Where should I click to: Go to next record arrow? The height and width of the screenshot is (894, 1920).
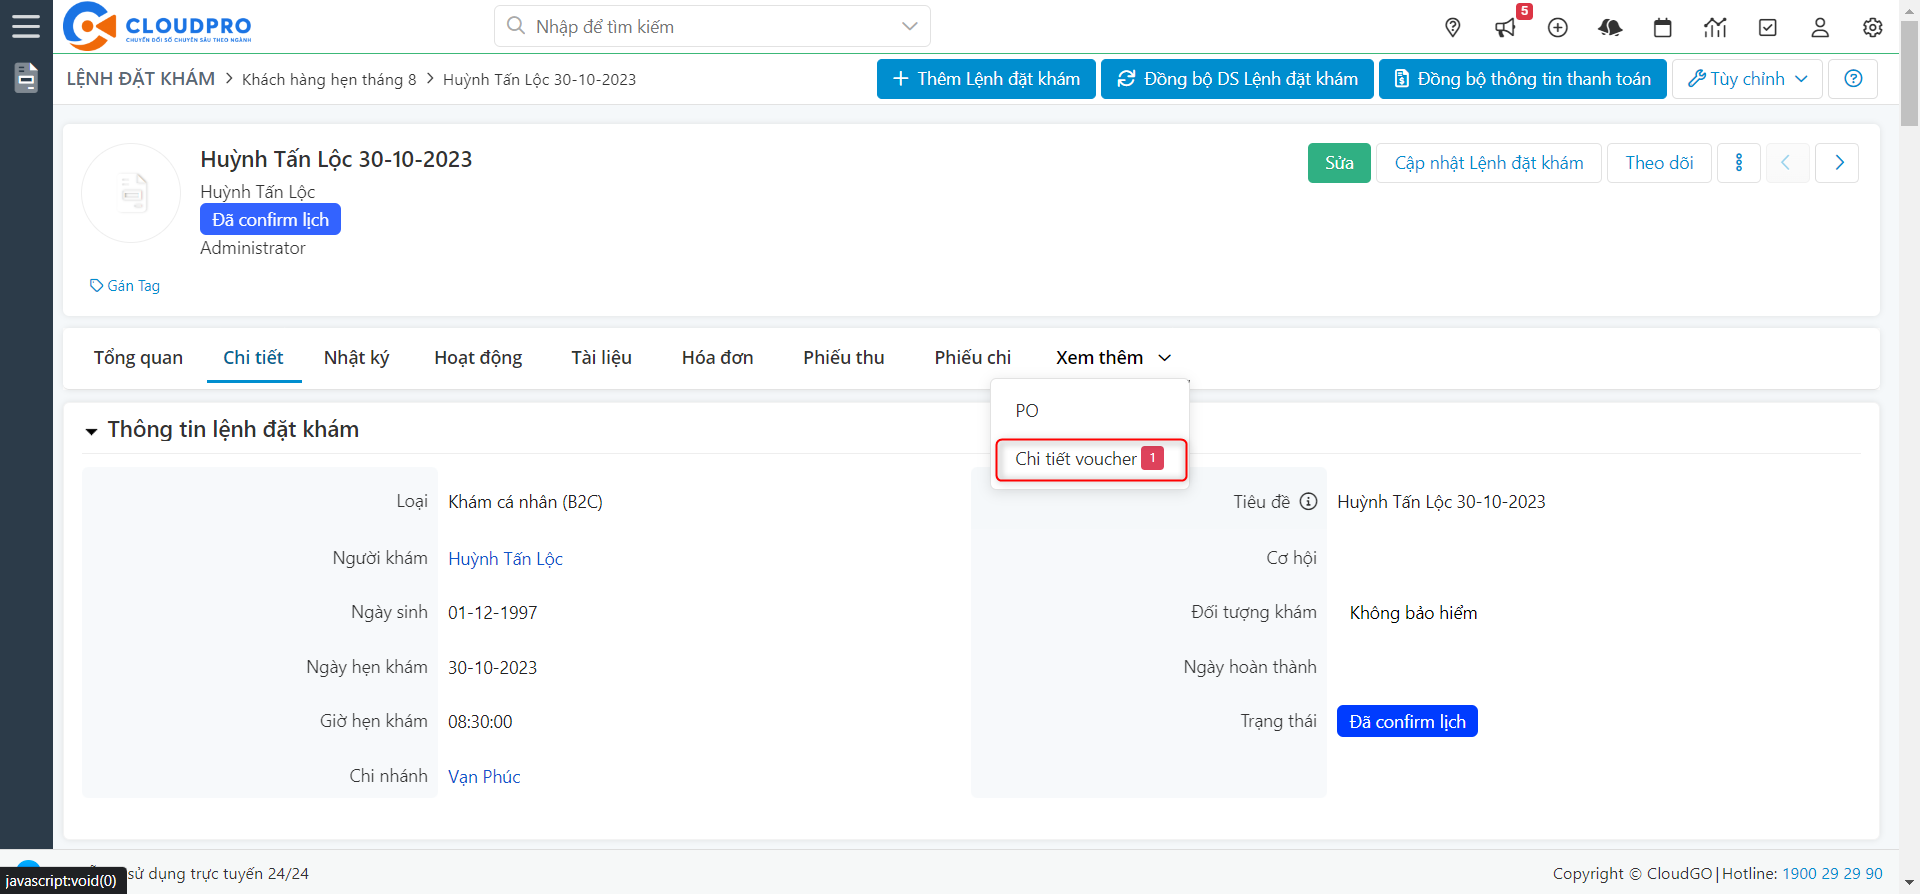[x=1838, y=163]
